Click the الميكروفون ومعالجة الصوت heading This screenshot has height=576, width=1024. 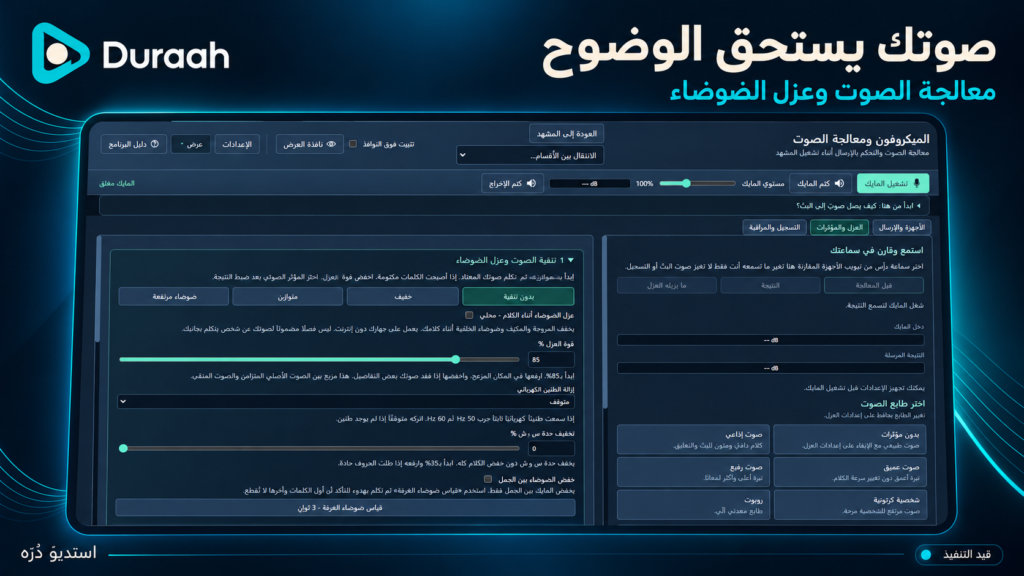(x=861, y=139)
